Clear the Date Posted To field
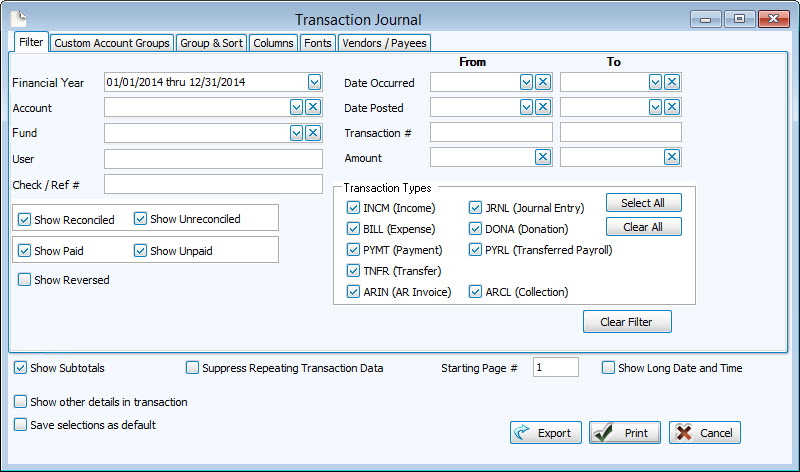 coord(672,107)
